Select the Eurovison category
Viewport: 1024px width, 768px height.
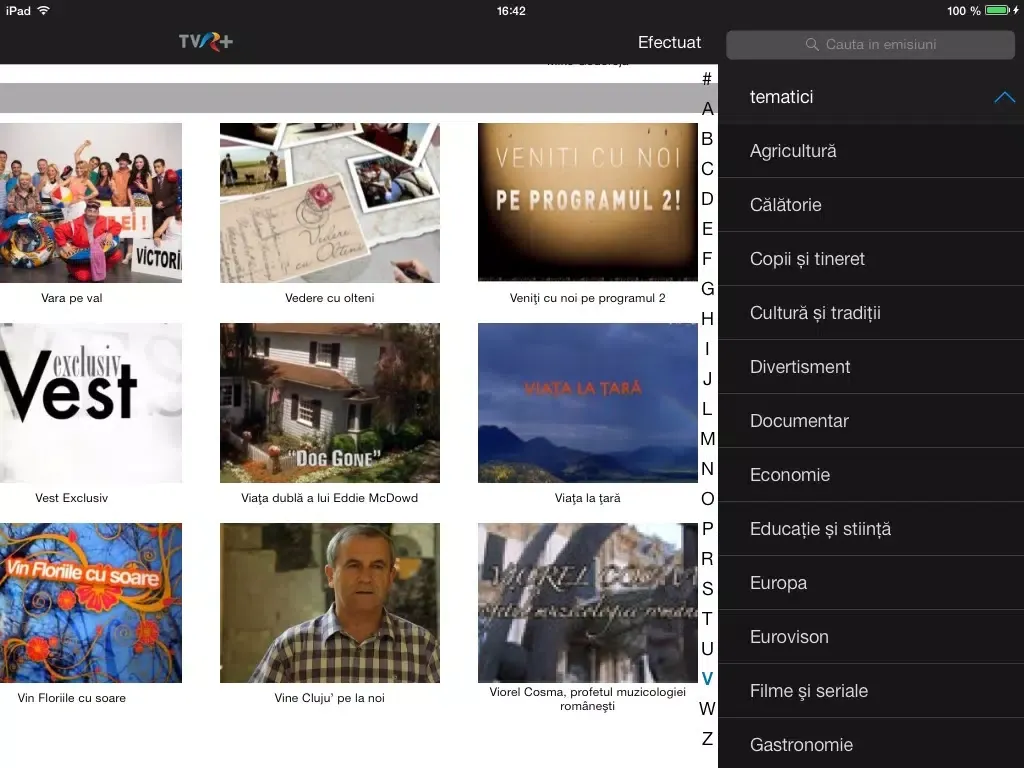pos(871,637)
